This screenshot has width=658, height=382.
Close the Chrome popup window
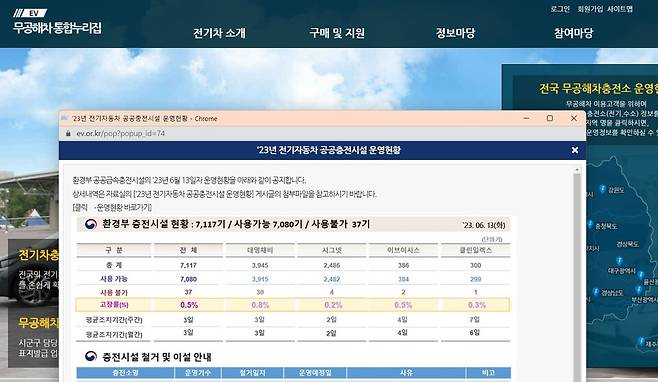(574, 118)
